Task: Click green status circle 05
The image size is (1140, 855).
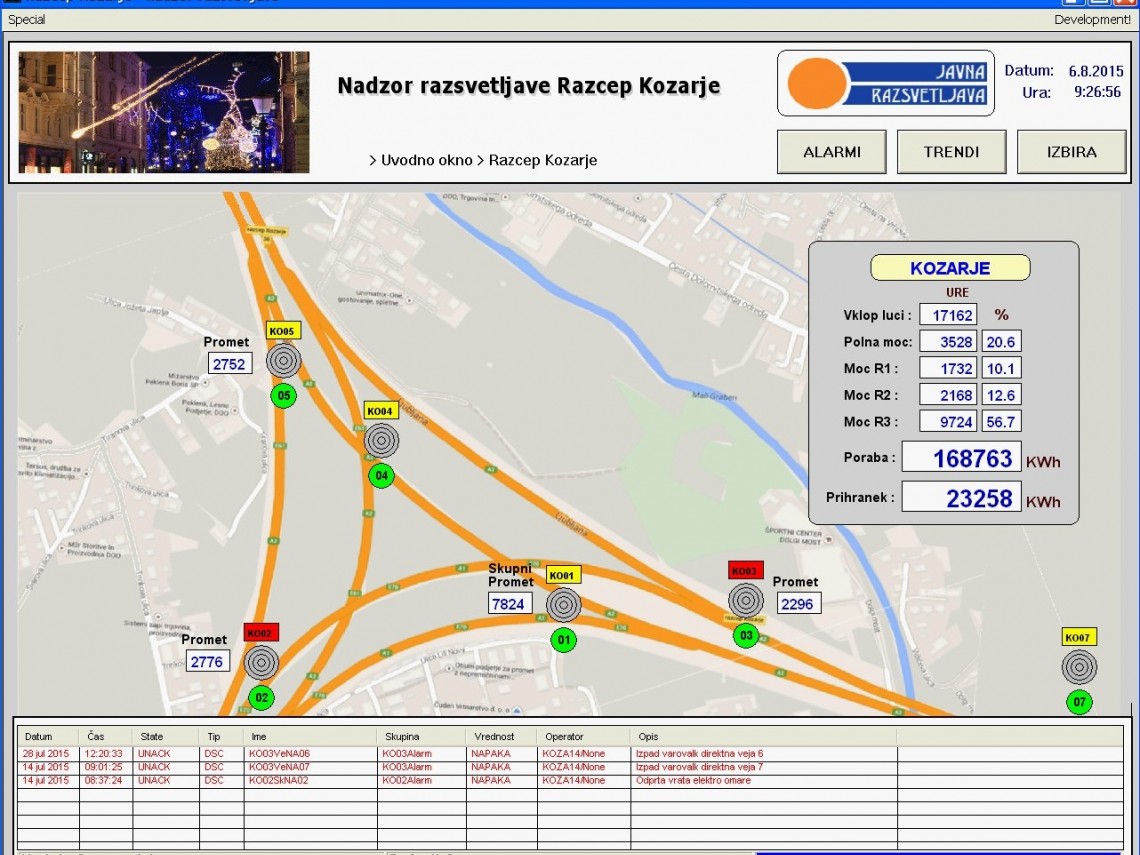Action: (x=284, y=396)
